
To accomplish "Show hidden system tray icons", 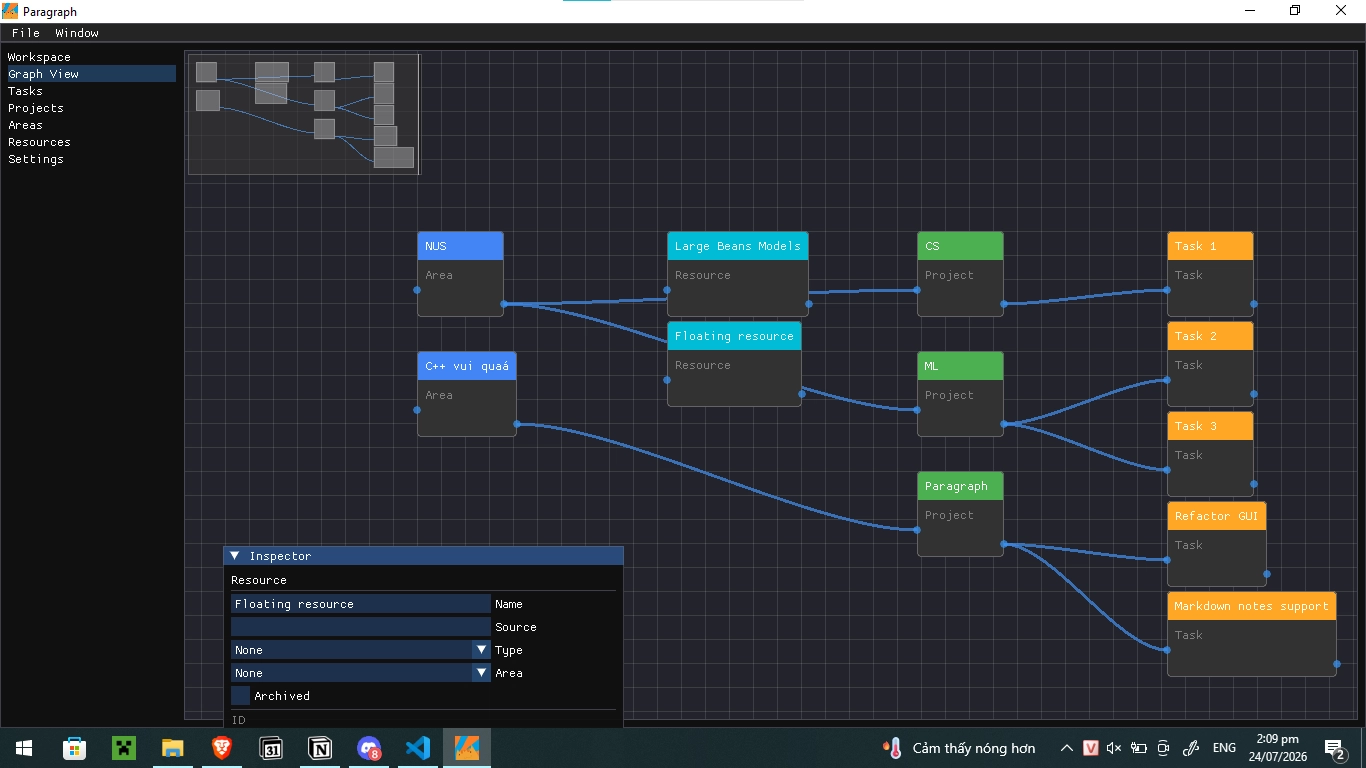I will point(1067,748).
